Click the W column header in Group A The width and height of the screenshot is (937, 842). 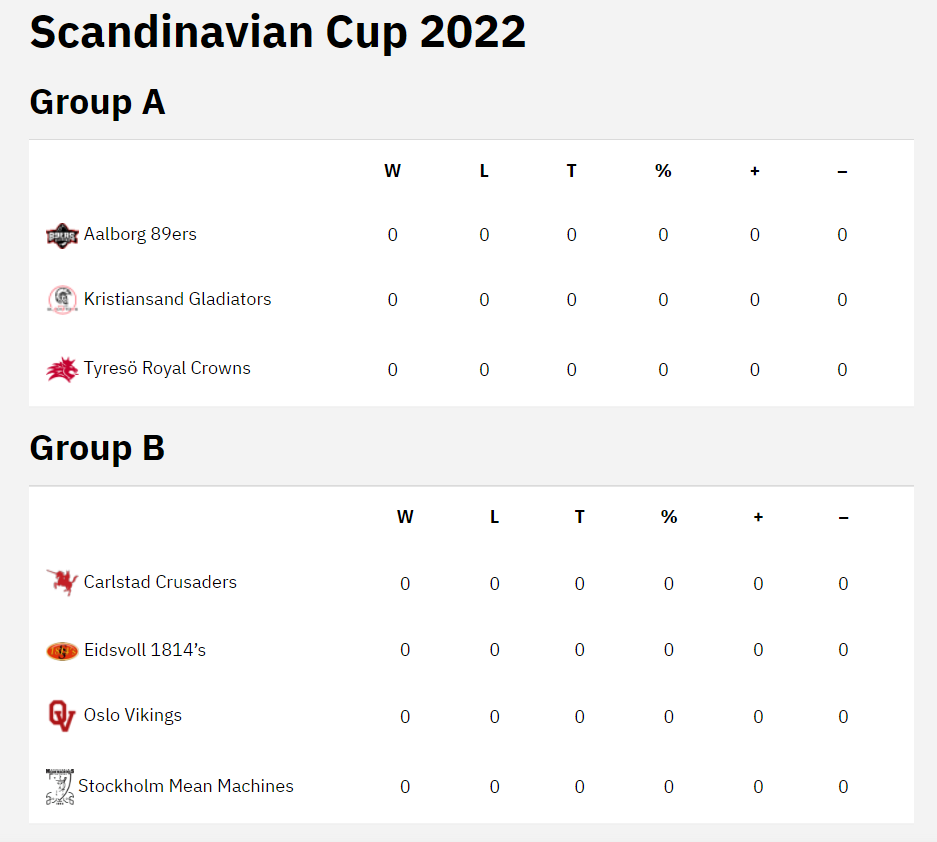point(393,171)
